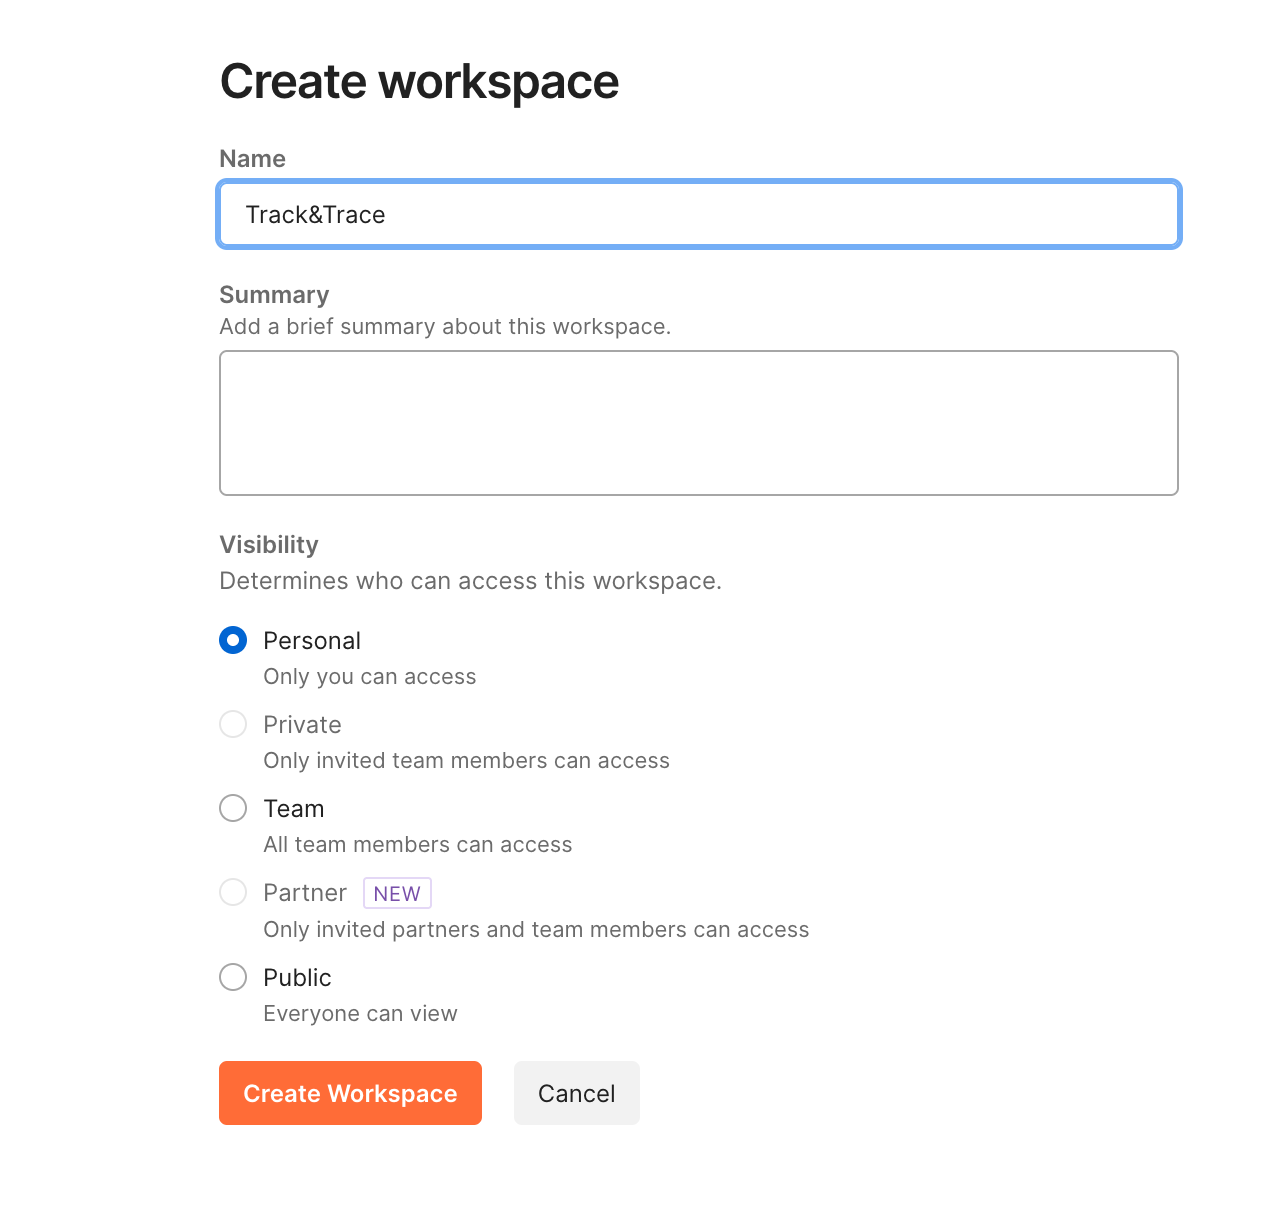Click the Visibility section heading
Screen dimensions: 1284x1226
click(268, 545)
